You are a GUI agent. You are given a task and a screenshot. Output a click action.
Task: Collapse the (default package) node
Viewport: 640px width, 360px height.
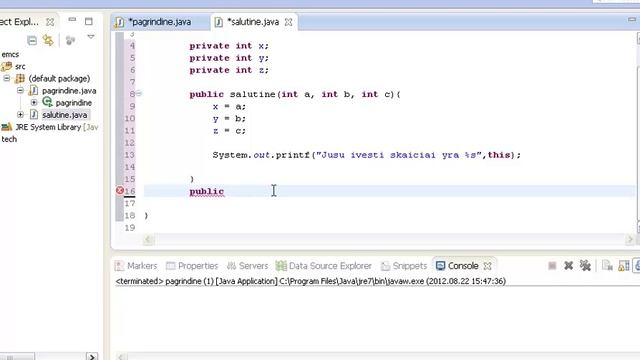pos(7,78)
